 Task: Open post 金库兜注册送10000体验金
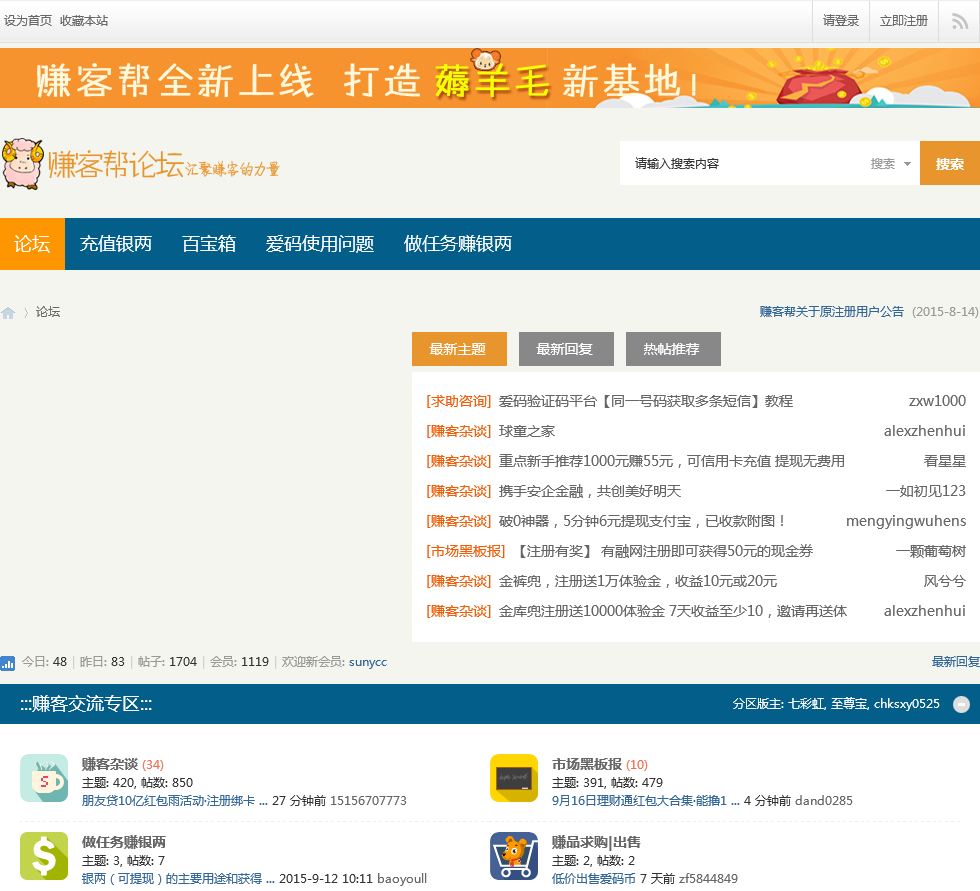coord(672,611)
